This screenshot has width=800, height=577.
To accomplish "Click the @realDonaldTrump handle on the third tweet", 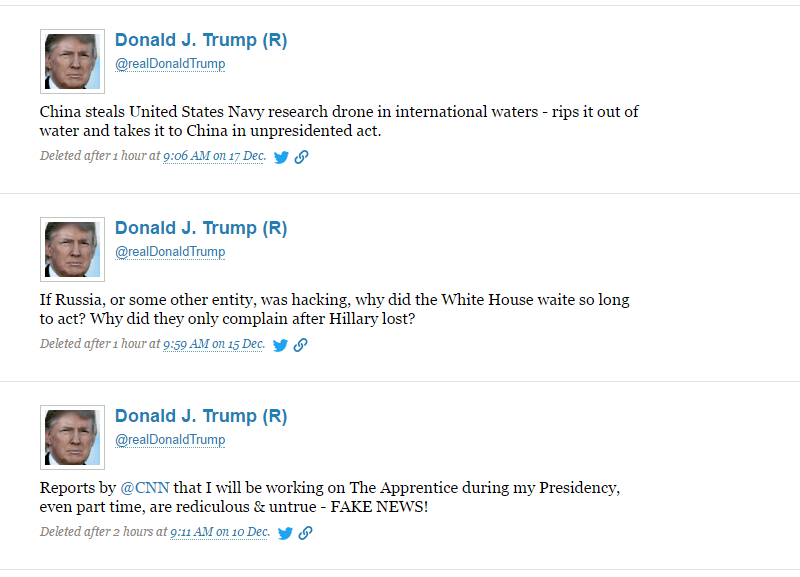I will [170, 440].
